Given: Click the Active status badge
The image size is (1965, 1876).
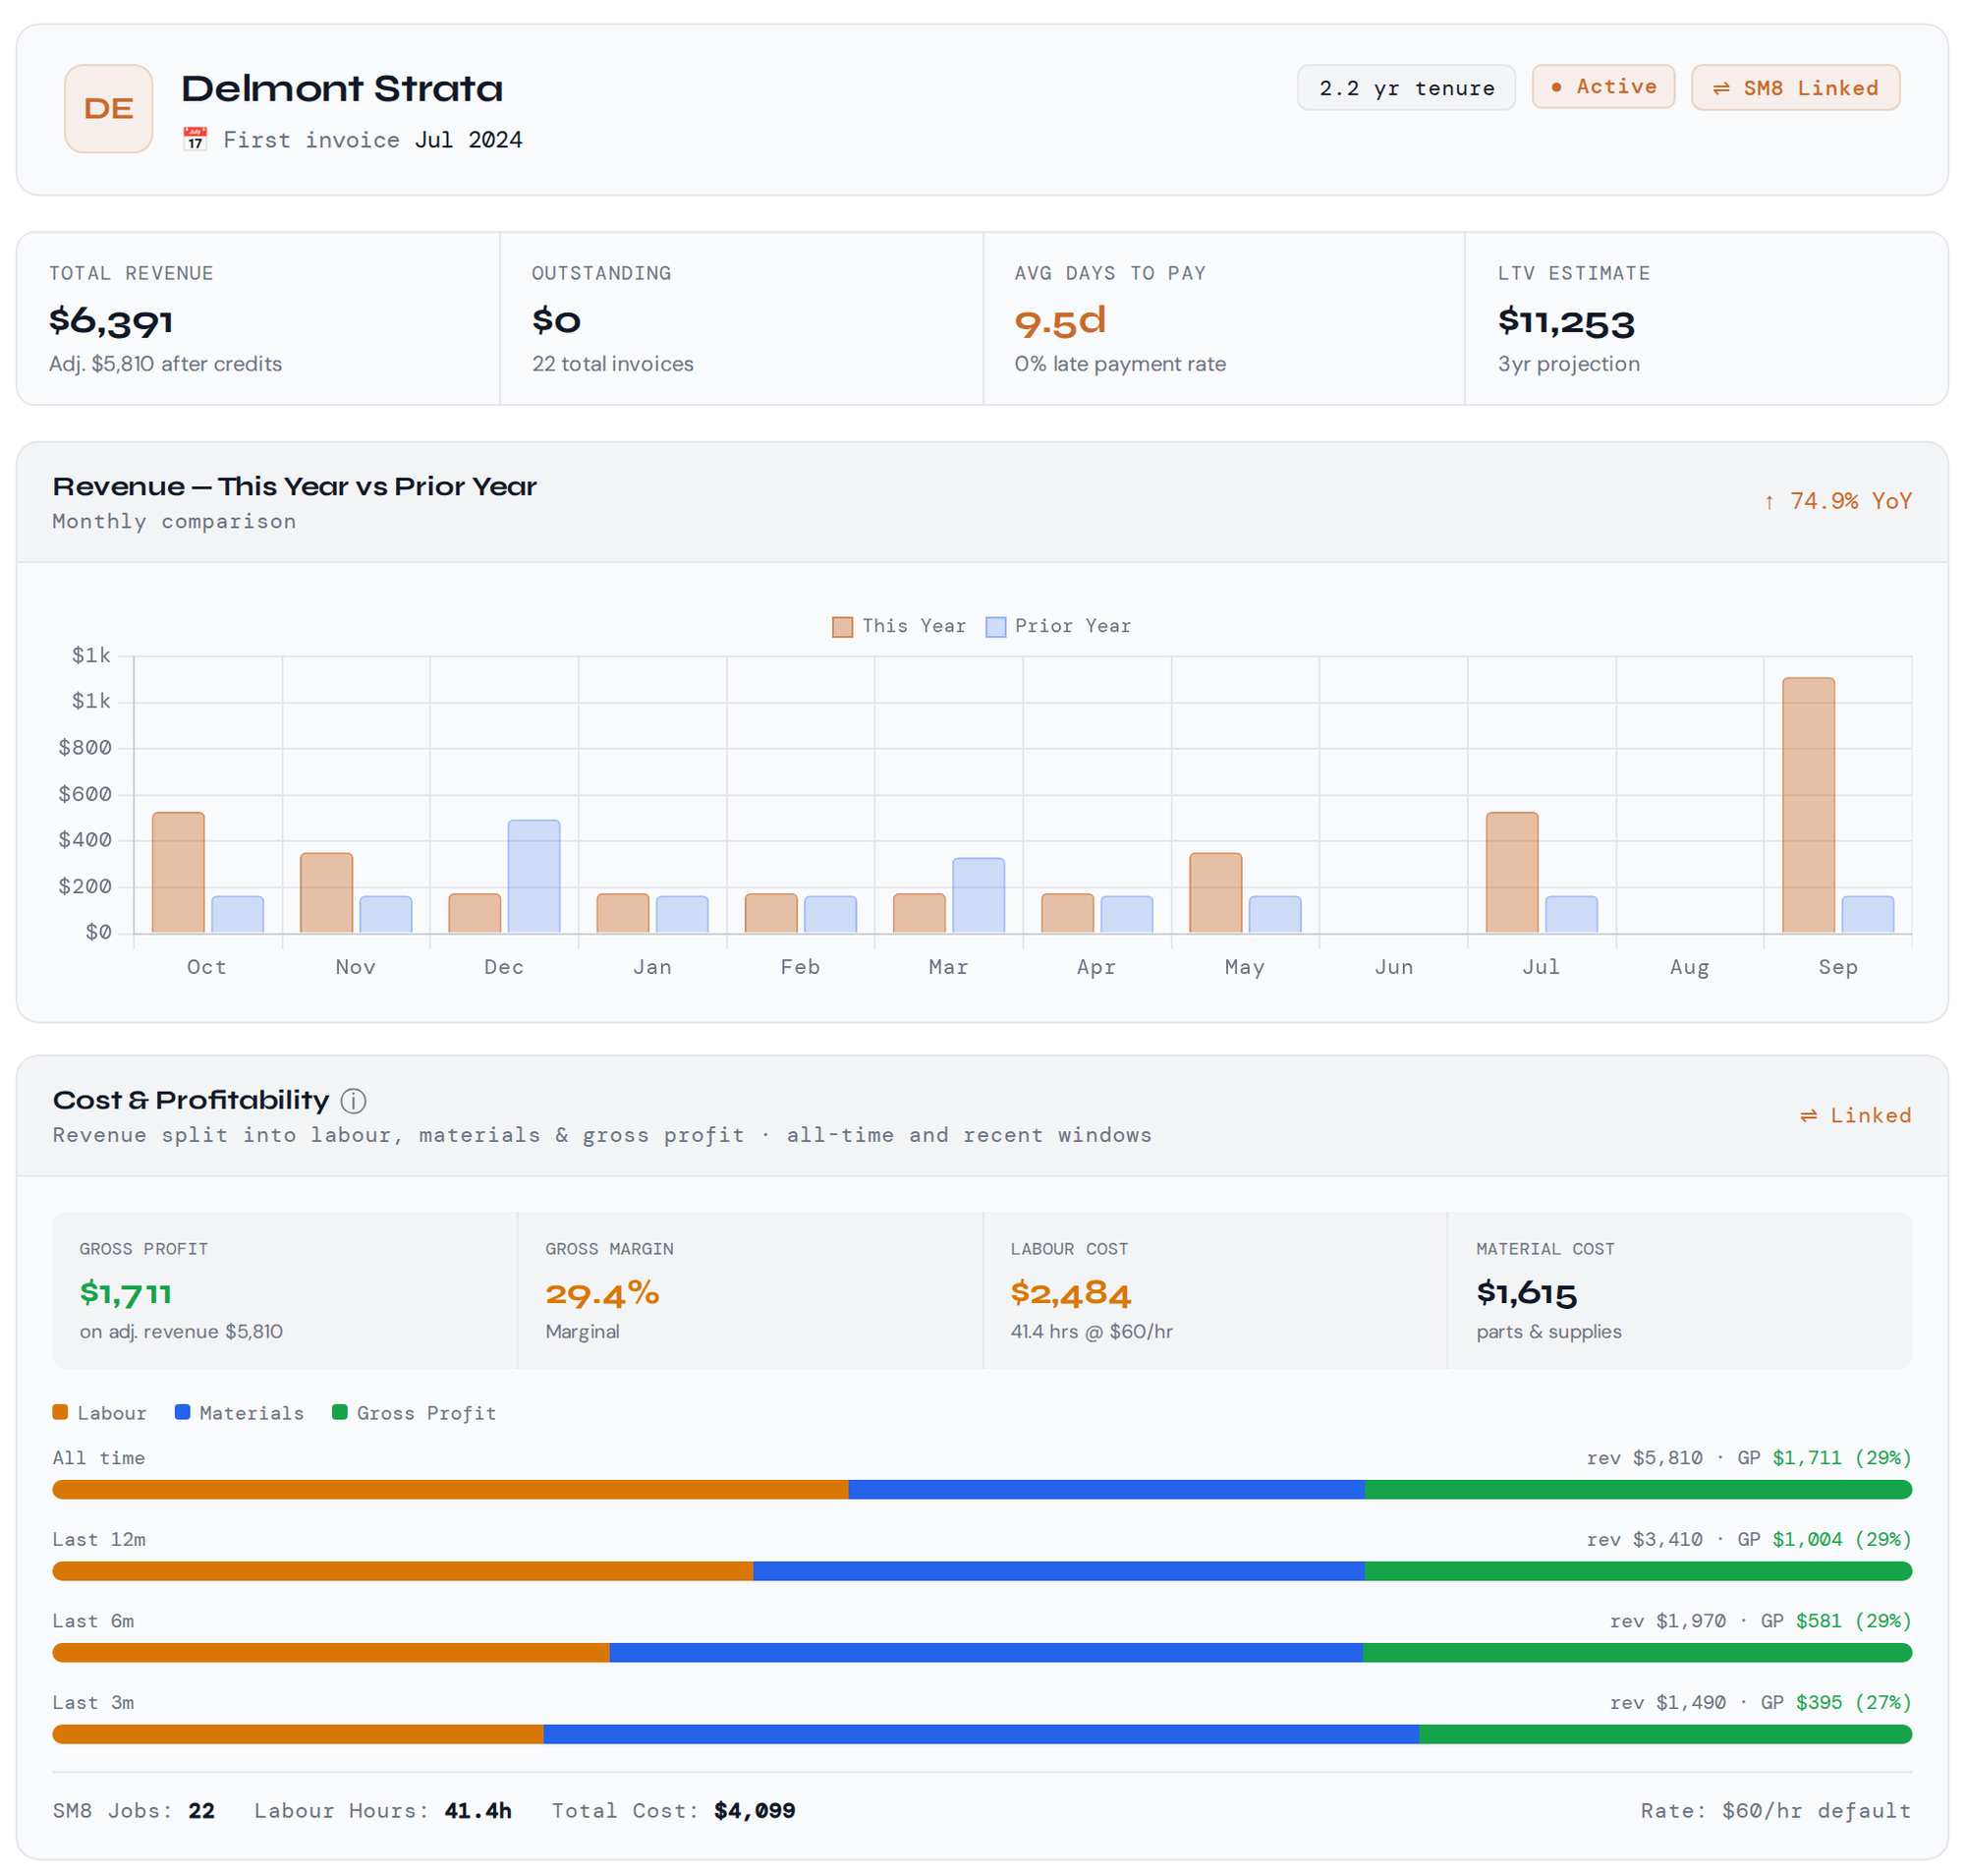Looking at the screenshot, I should point(1603,87).
